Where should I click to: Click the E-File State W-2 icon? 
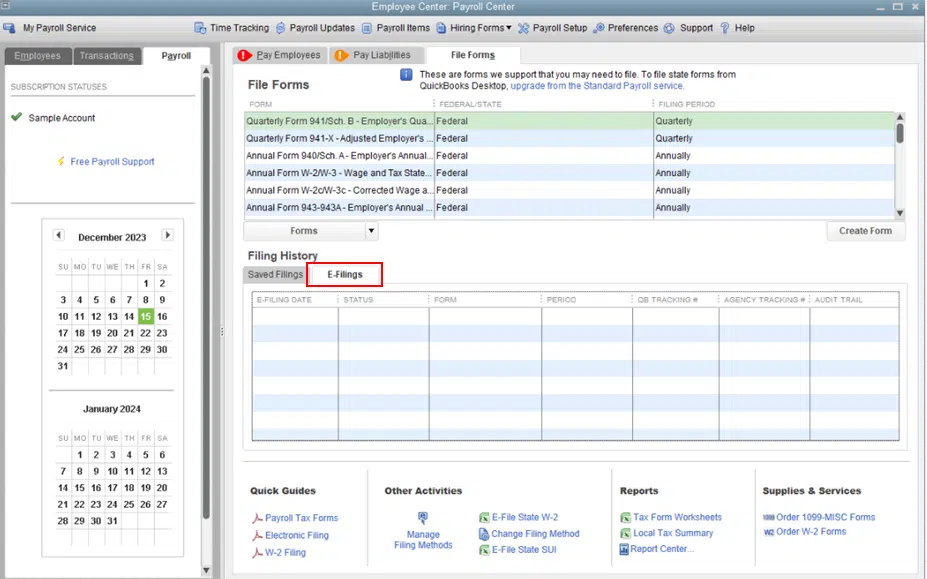(x=484, y=518)
